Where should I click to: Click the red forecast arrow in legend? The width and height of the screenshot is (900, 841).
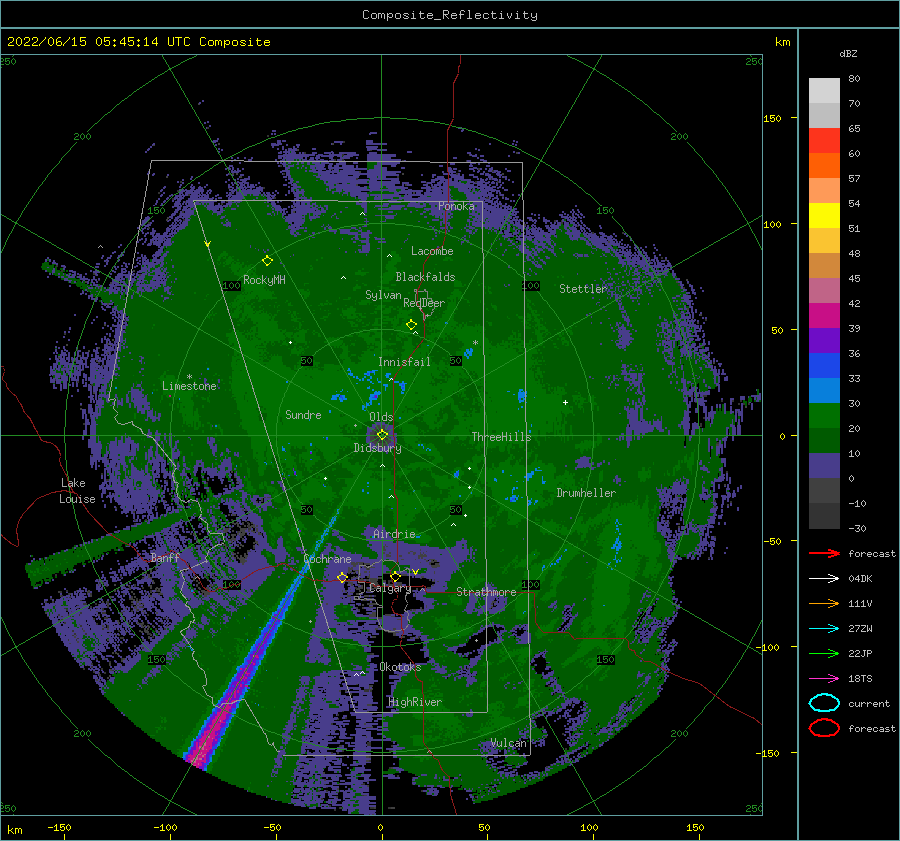pyautogui.click(x=824, y=553)
